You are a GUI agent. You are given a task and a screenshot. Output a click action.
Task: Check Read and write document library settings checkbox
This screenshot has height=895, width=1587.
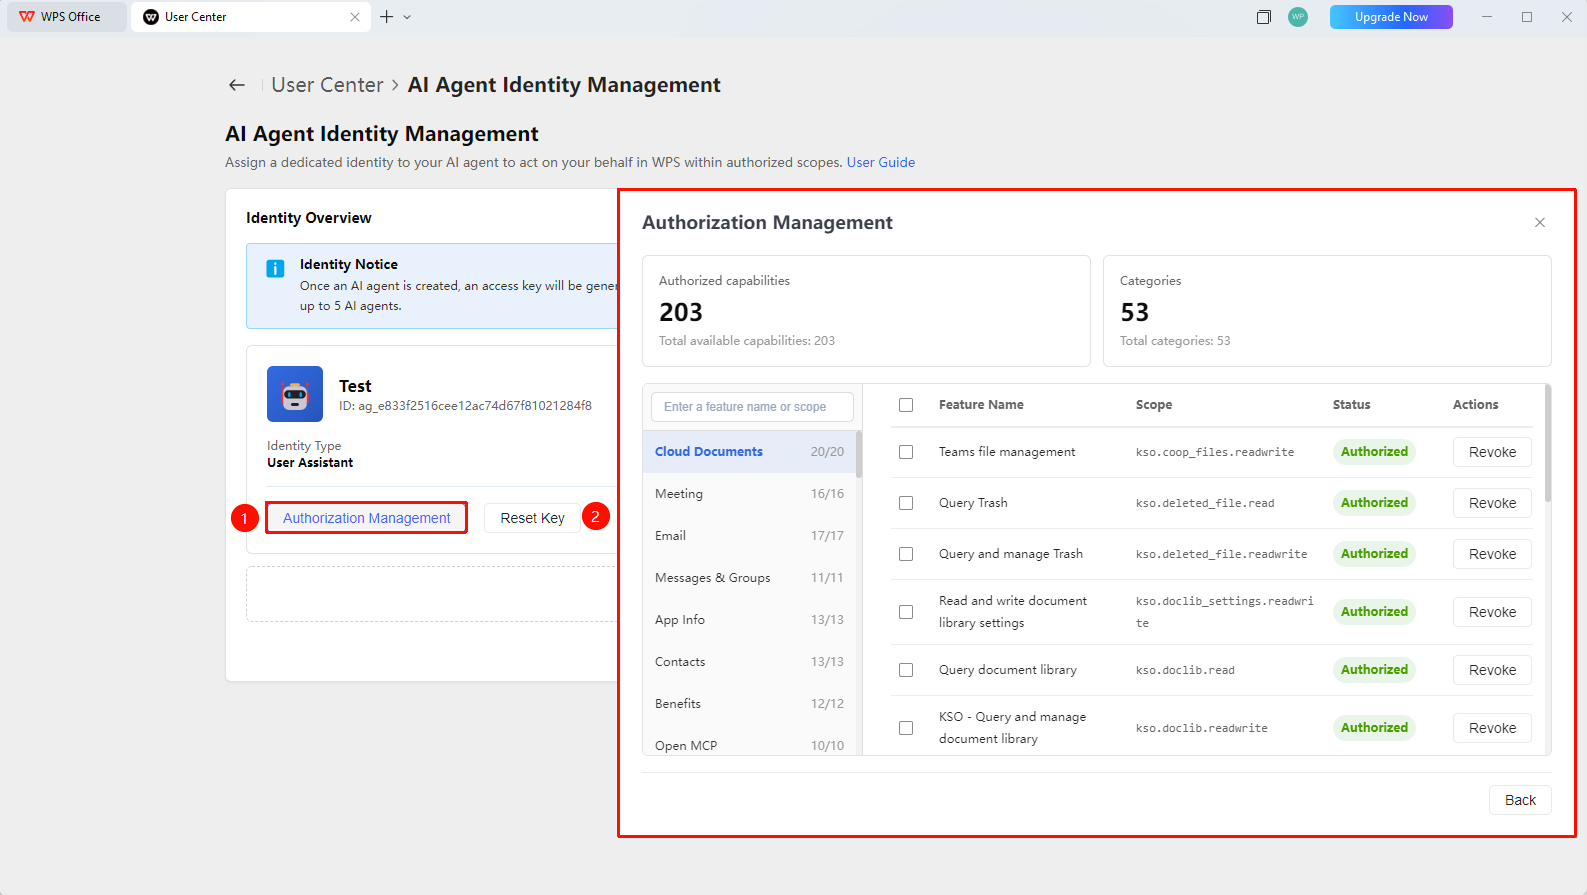[906, 612]
